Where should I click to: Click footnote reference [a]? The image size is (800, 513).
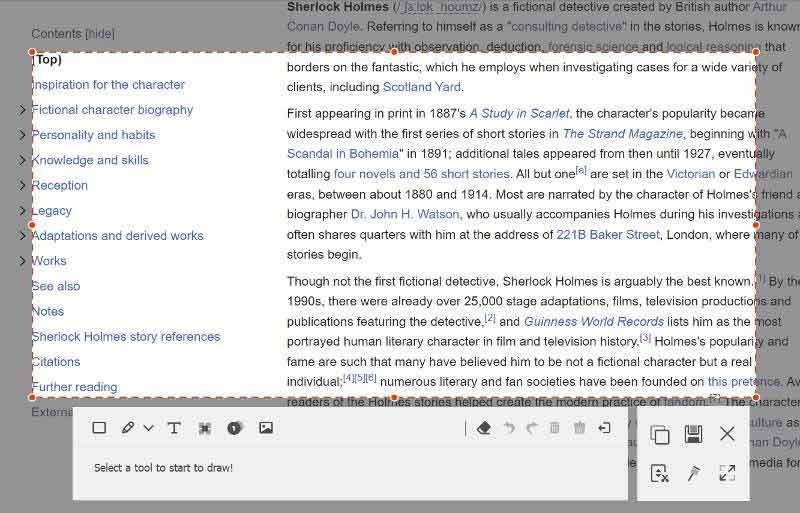581,170
